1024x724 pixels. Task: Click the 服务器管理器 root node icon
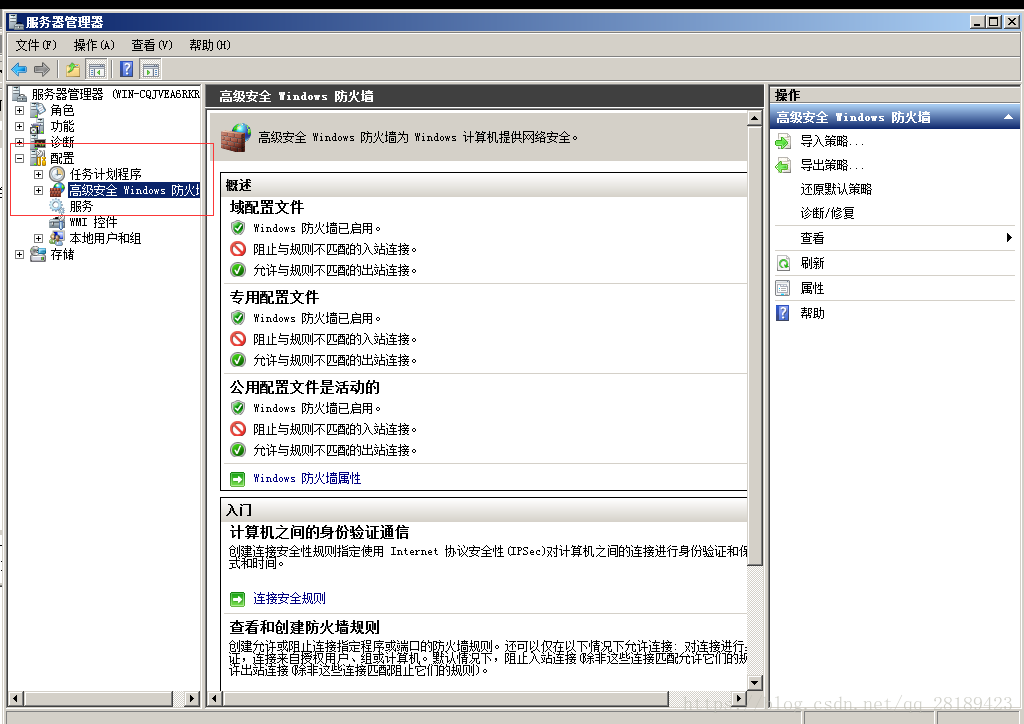click(x=20, y=94)
